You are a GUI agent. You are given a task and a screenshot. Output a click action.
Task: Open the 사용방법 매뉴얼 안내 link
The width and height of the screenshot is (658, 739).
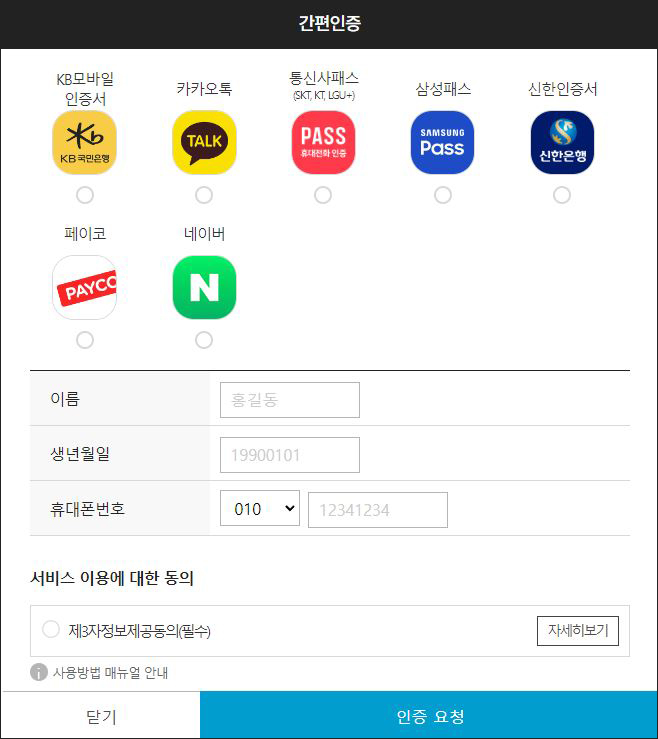click(x=110, y=673)
